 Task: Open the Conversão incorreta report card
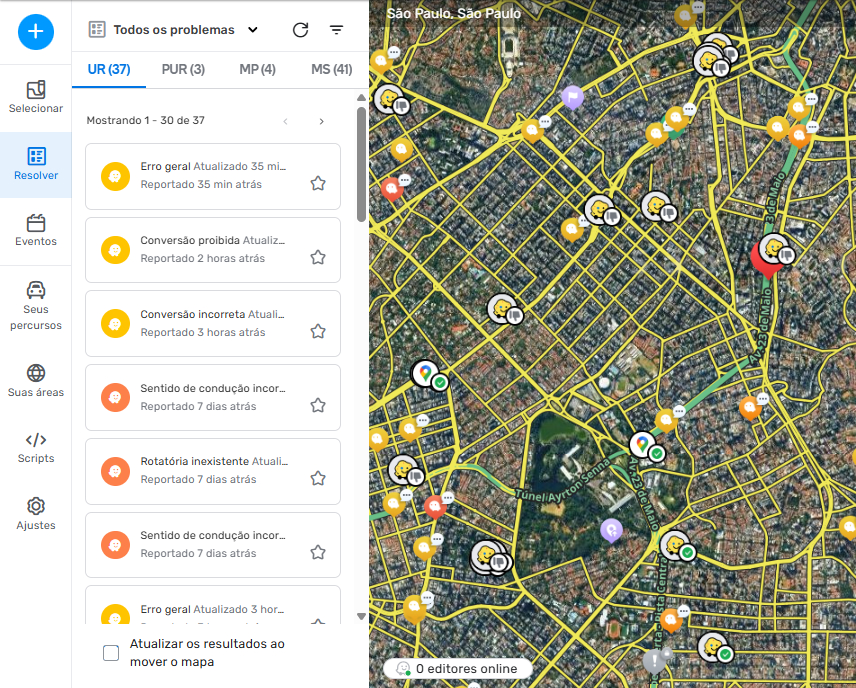[x=212, y=323]
